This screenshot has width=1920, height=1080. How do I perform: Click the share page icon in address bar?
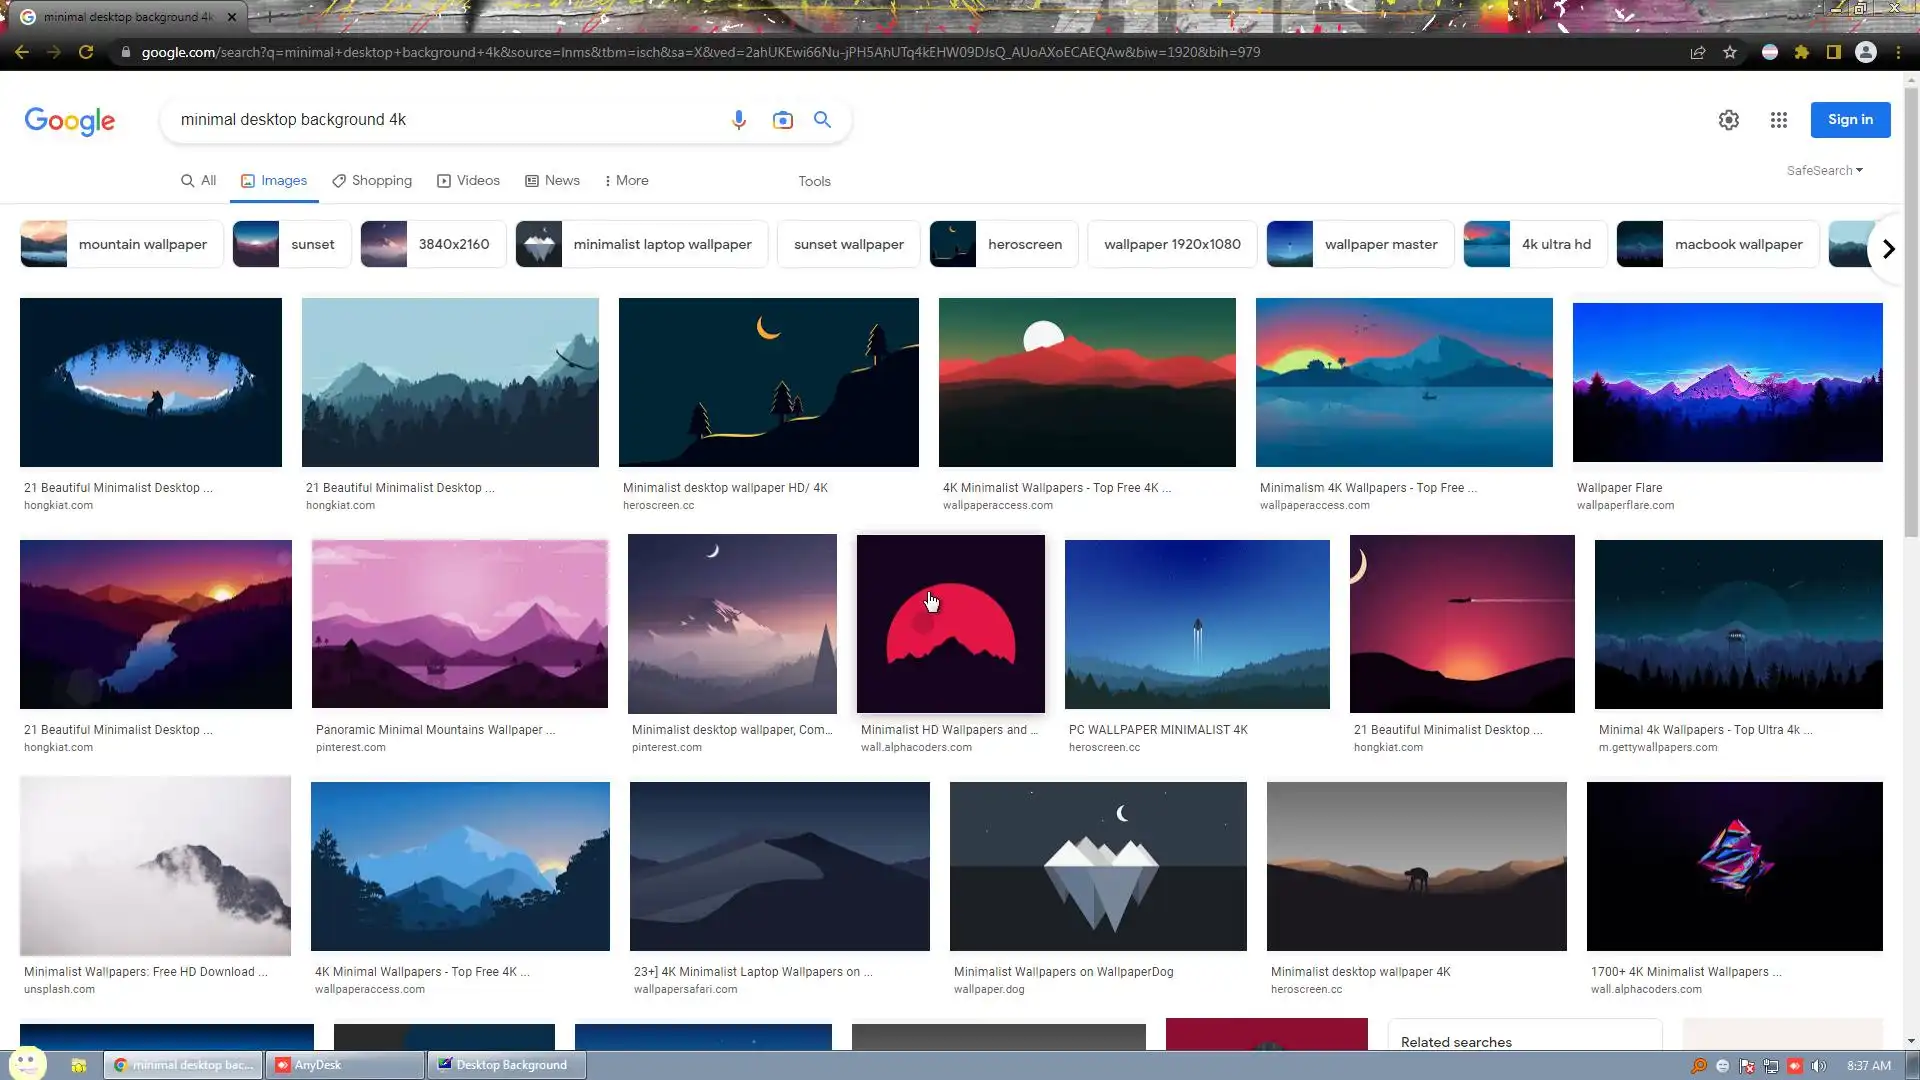tap(1697, 52)
